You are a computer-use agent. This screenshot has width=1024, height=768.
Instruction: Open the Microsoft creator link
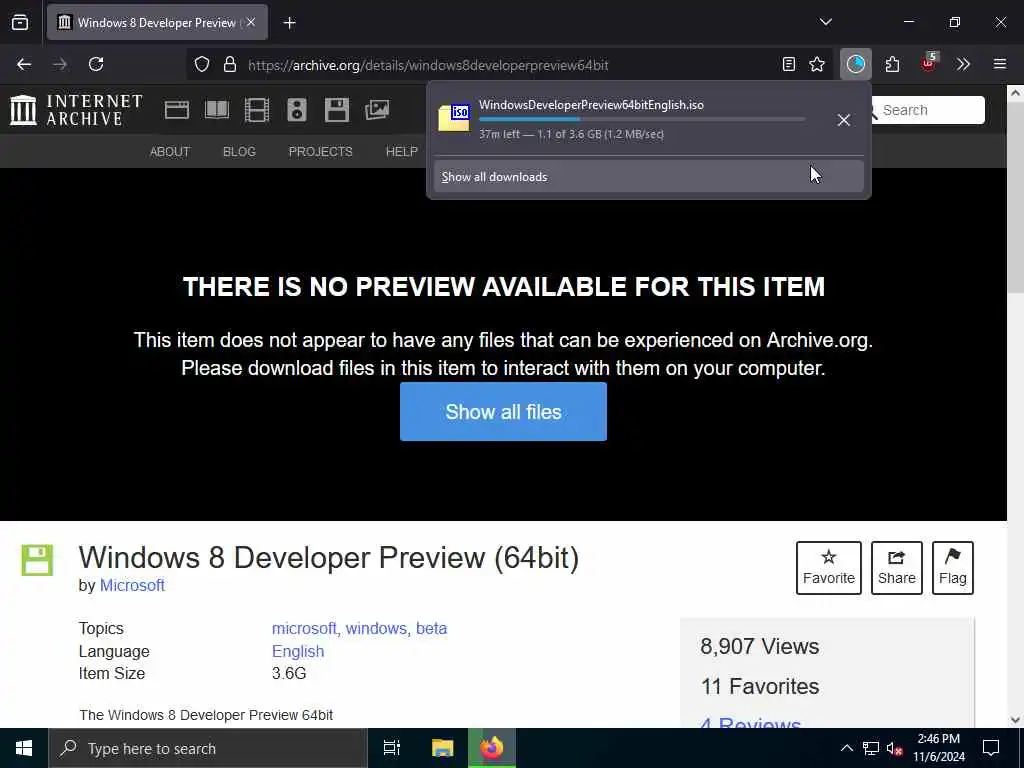click(132, 585)
